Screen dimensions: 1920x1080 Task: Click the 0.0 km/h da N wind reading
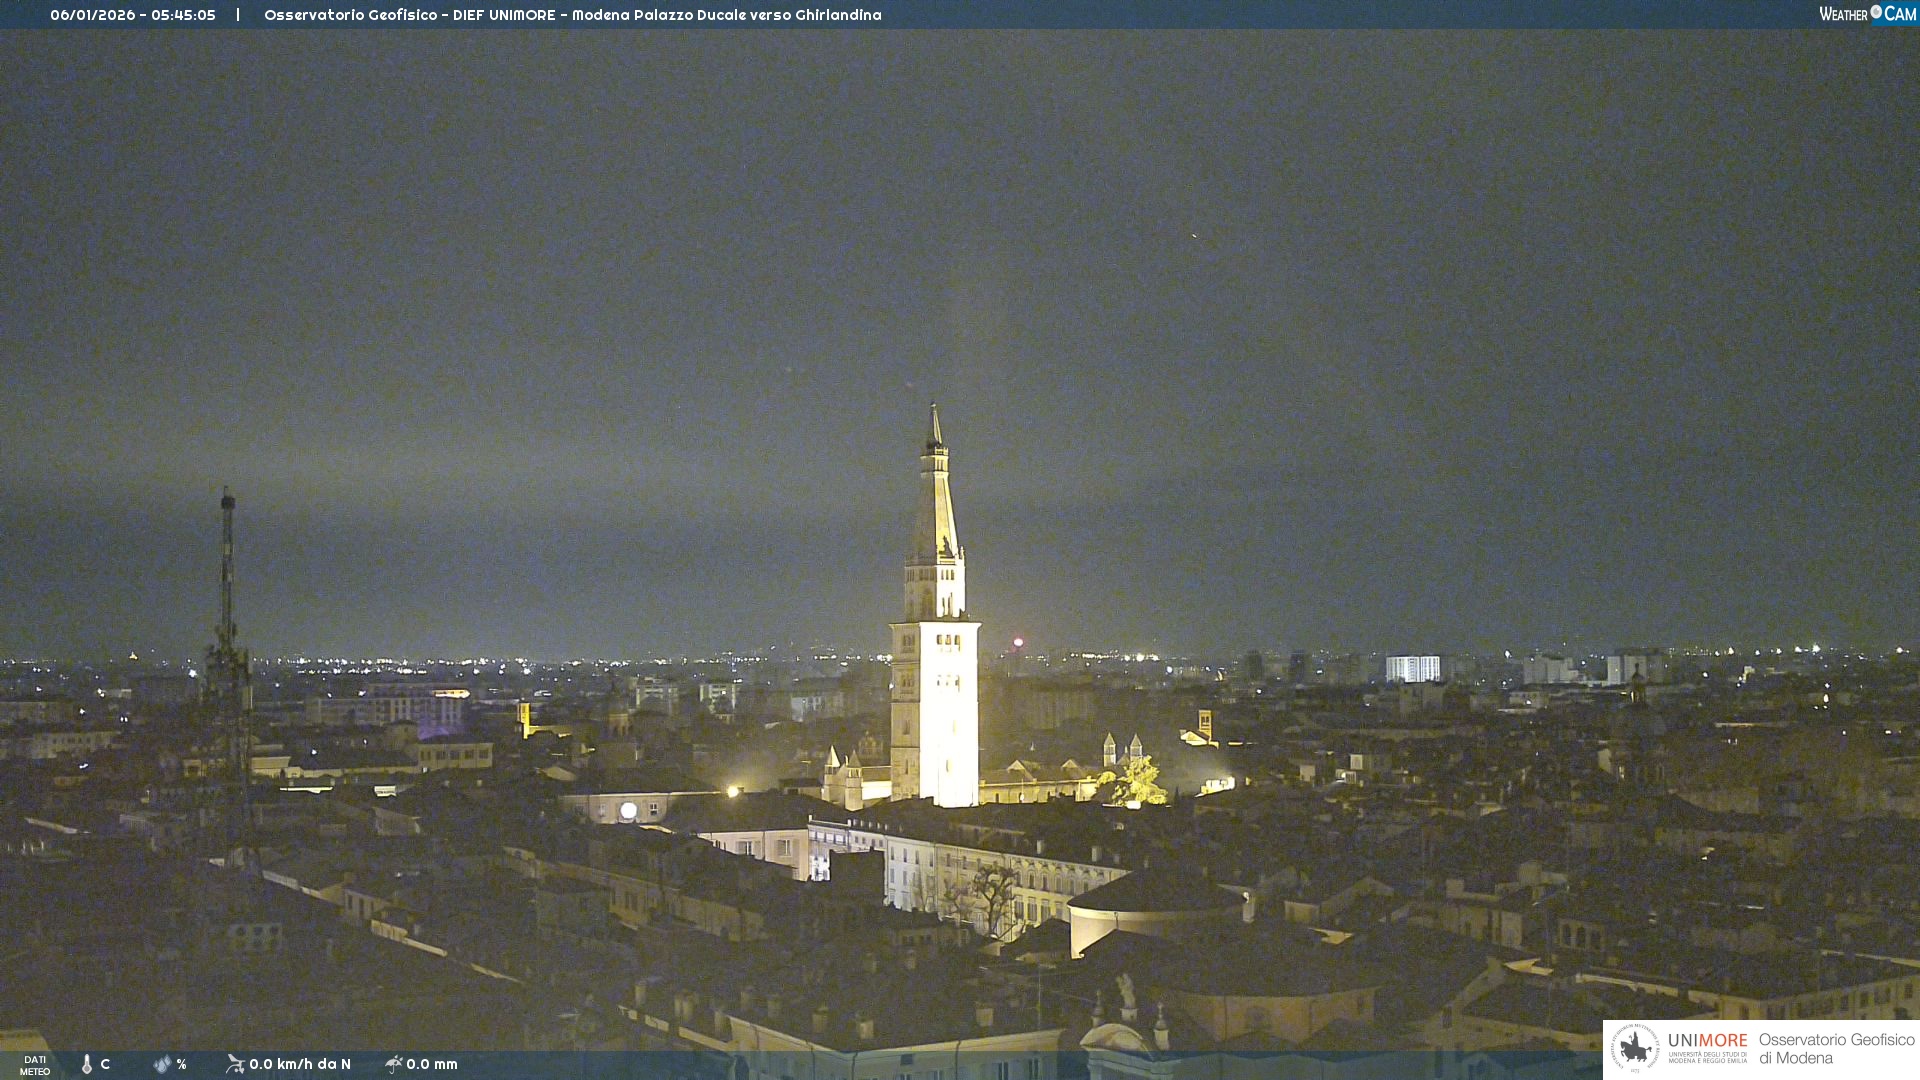[300, 1064]
